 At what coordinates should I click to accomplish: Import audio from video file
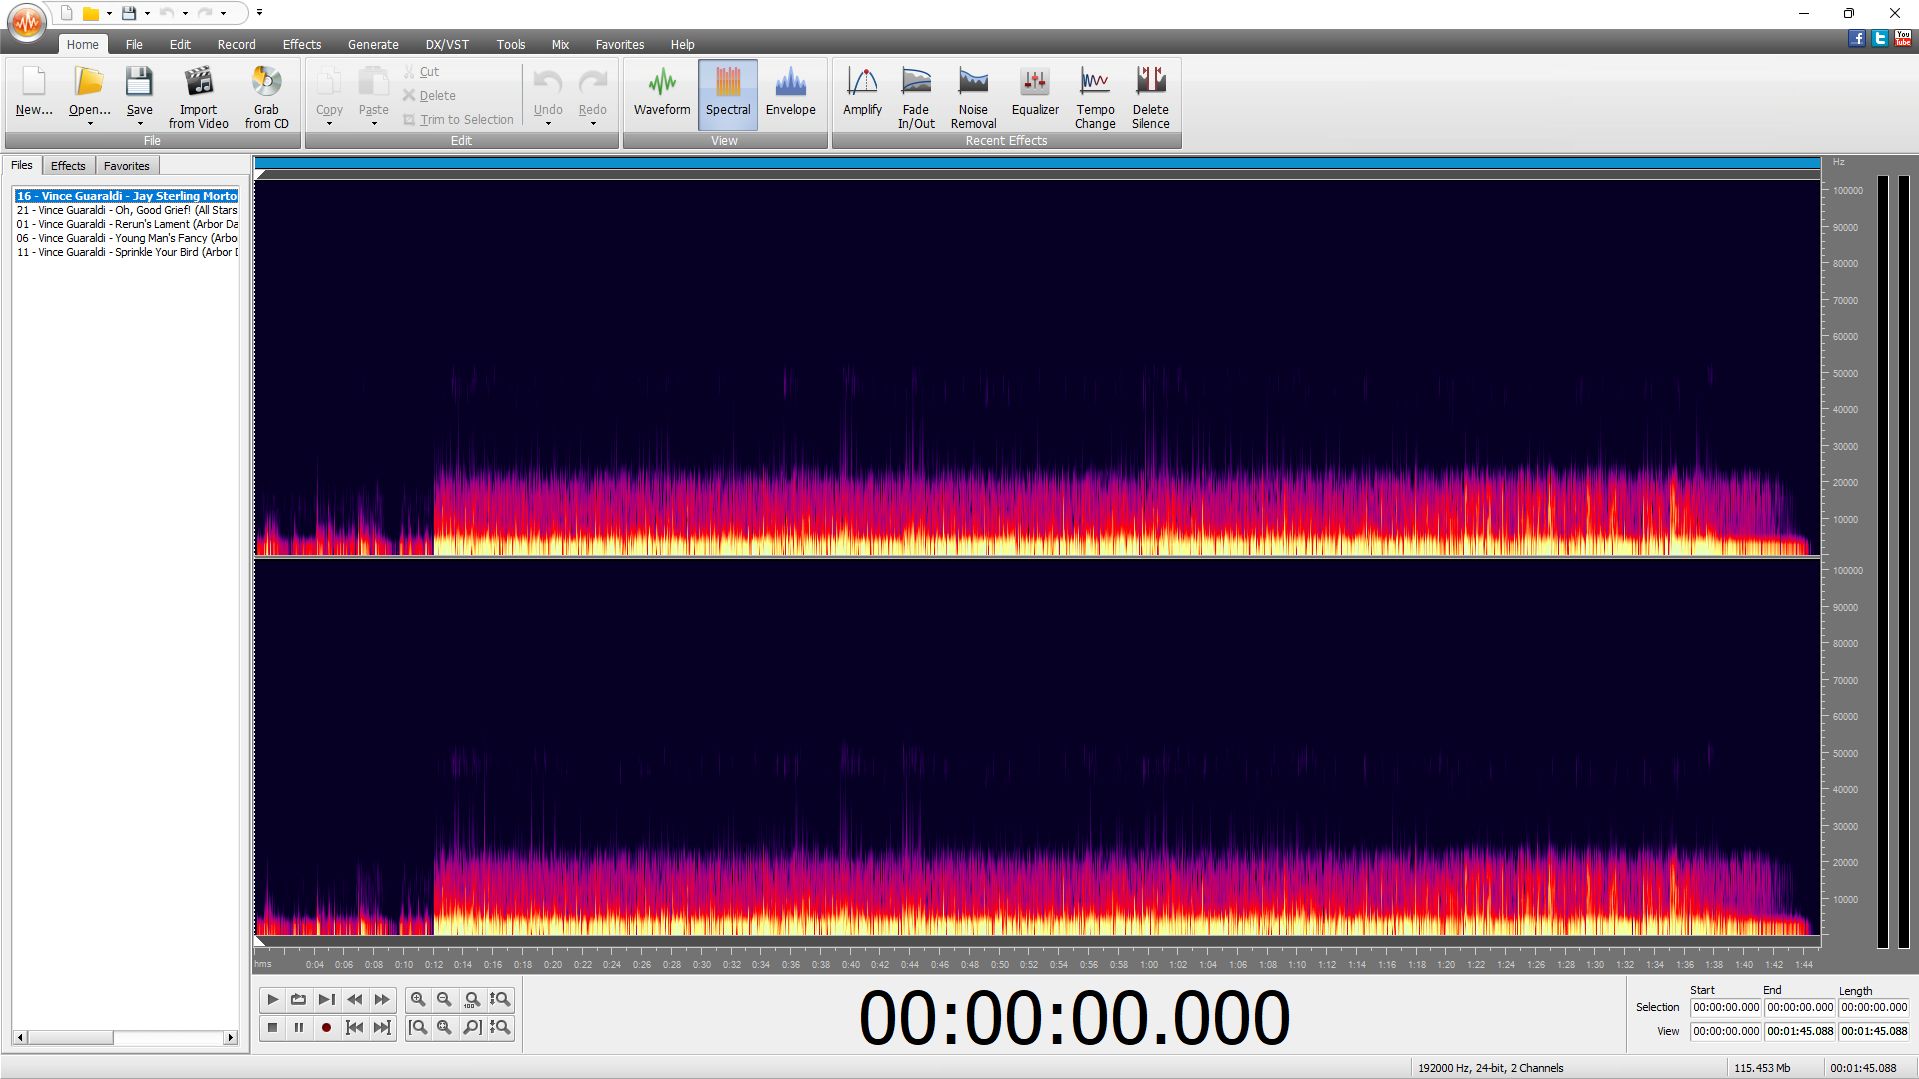coord(198,97)
